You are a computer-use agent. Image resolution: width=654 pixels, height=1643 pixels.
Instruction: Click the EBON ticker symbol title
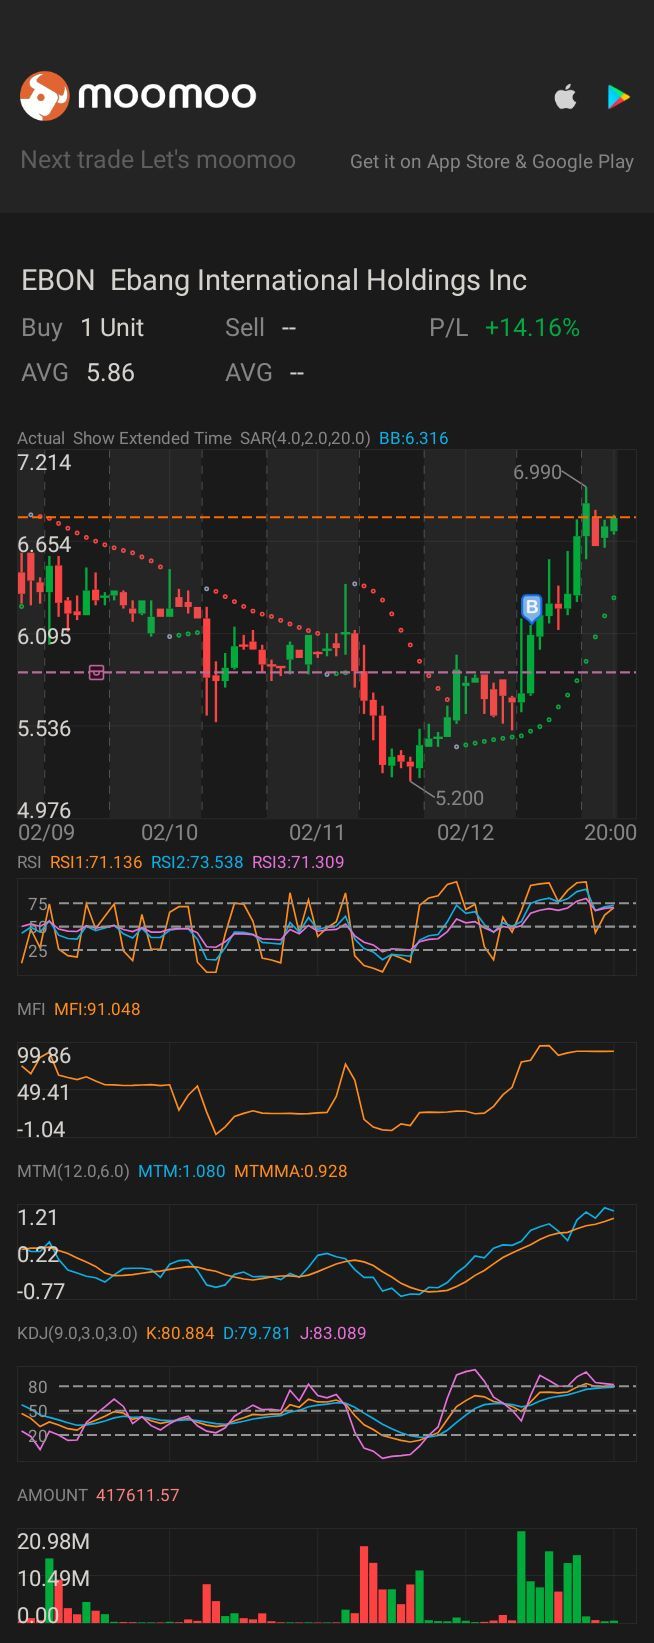click(x=58, y=280)
